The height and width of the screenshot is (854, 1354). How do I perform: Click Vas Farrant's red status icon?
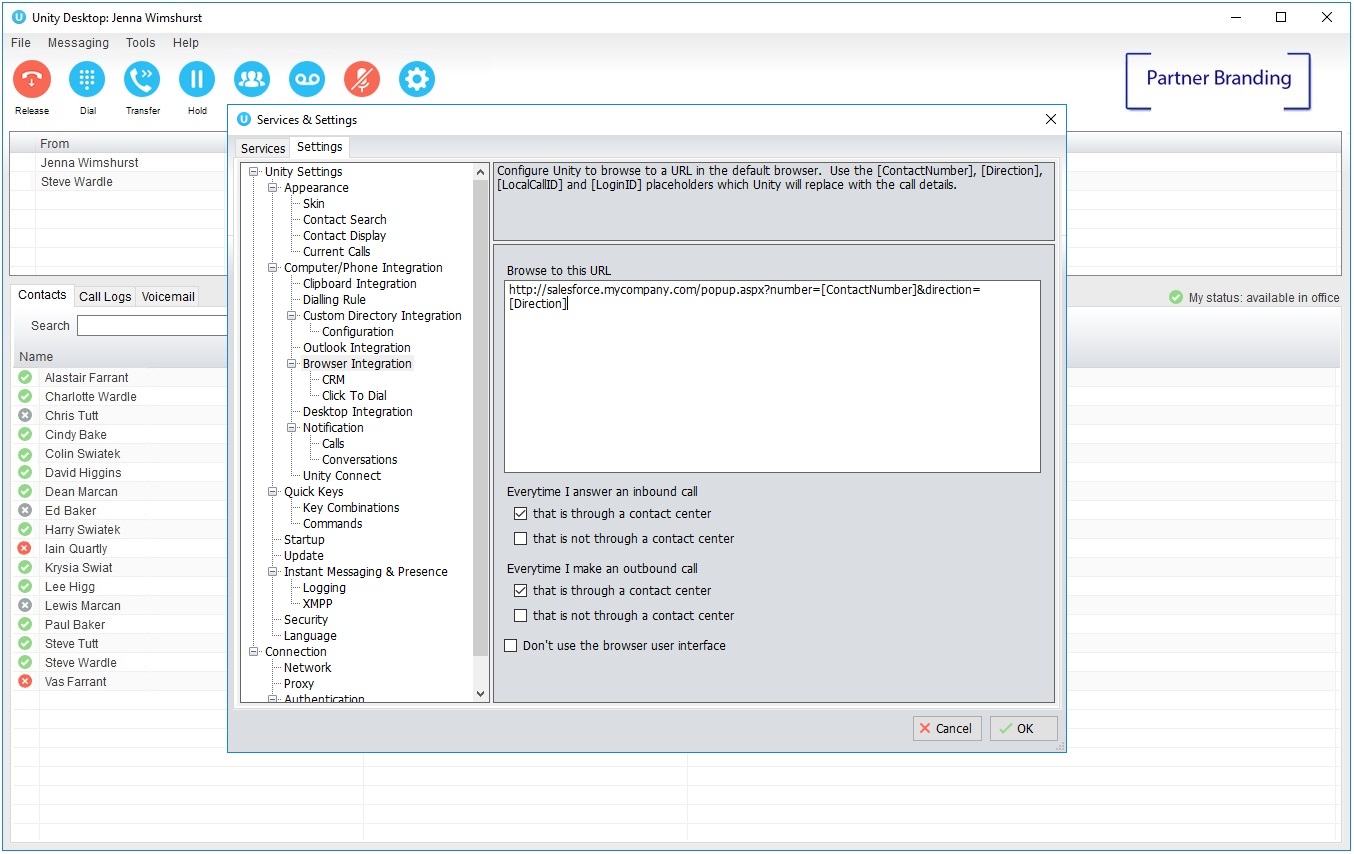click(x=25, y=681)
